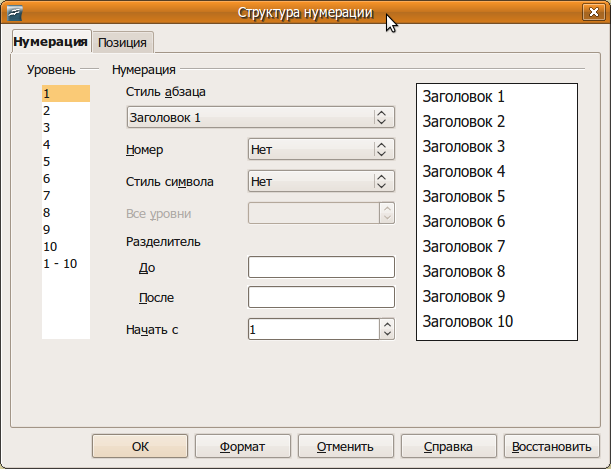The image size is (611, 469).
Task: Select level 3 in Уровень list
Action: tap(66, 127)
